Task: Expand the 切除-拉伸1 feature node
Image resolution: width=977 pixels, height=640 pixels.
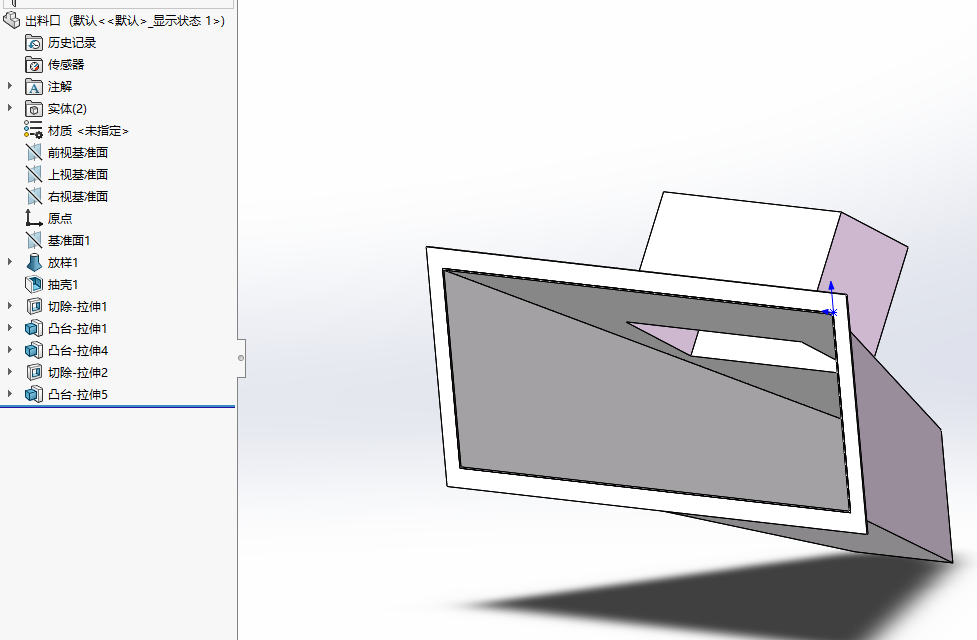Action: coord(9,306)
